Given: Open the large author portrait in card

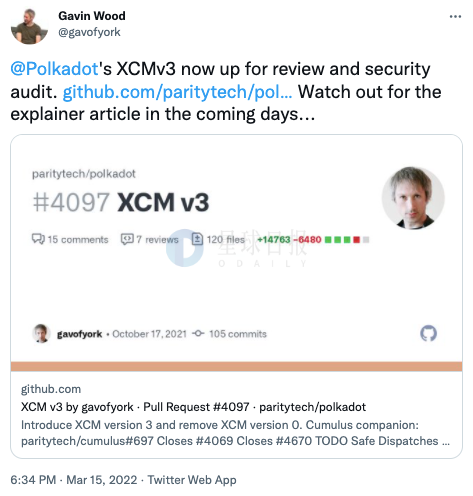Looking at the screenshot, I should 413,198.
